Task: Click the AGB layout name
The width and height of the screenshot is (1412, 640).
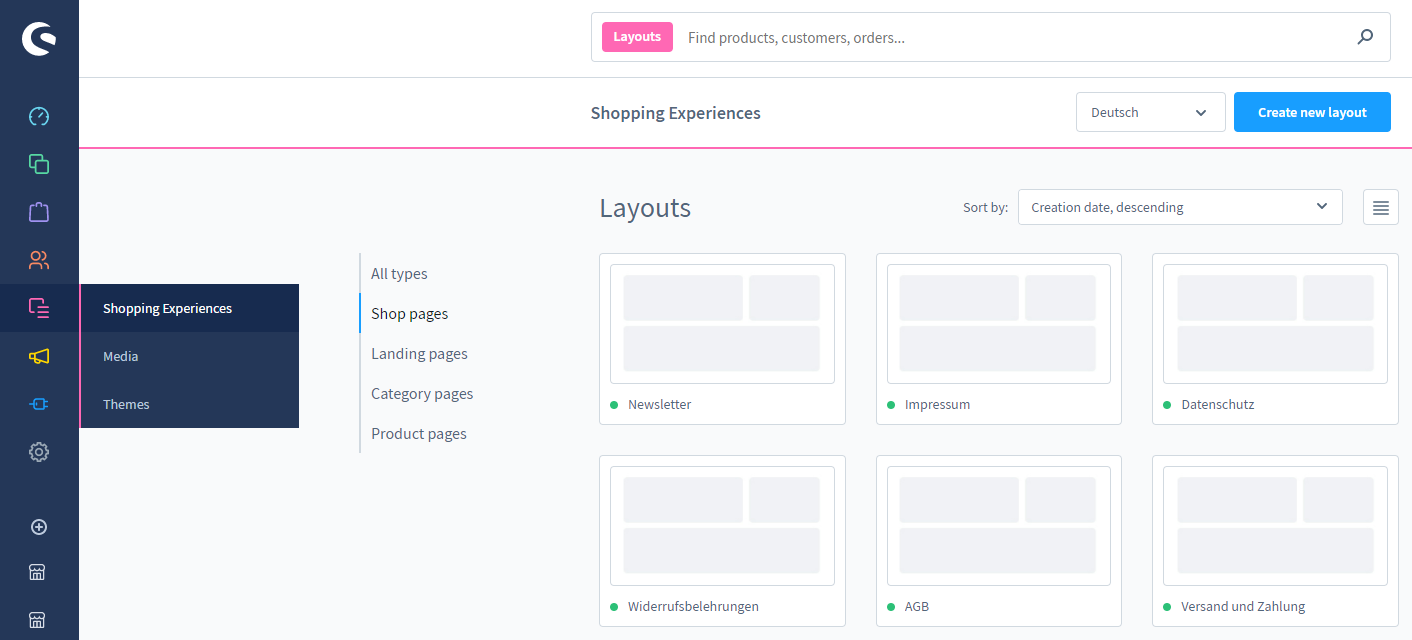Action: click(x=917, y=606)
